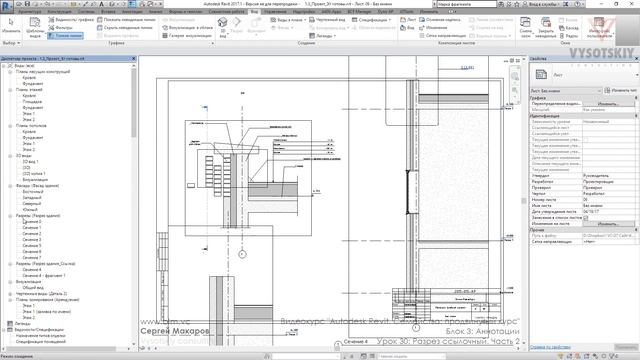Click Apply (Применить) button in Properties
The width and height of the screenshot is (640, 360).
coord(626,347)
